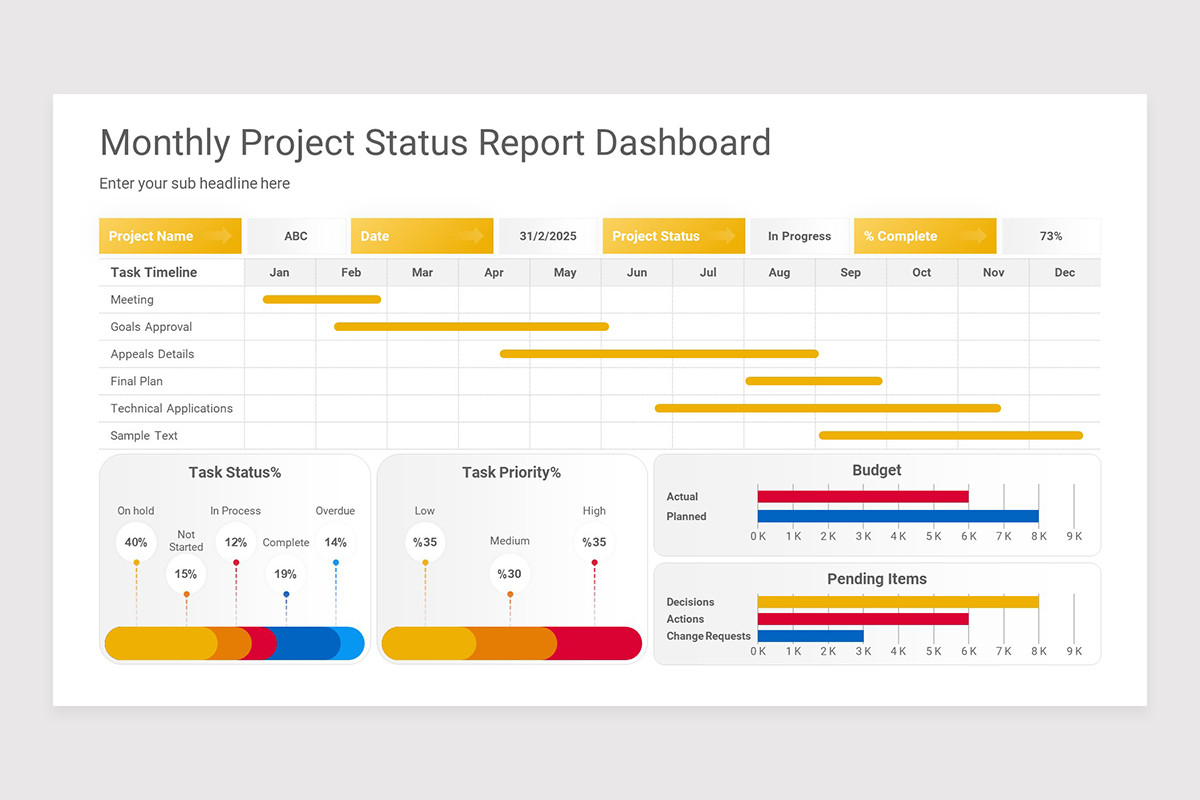This screenshot has width=1200, height=800.
Task: Select the Medium %30 priority marker
Action: 510,573
